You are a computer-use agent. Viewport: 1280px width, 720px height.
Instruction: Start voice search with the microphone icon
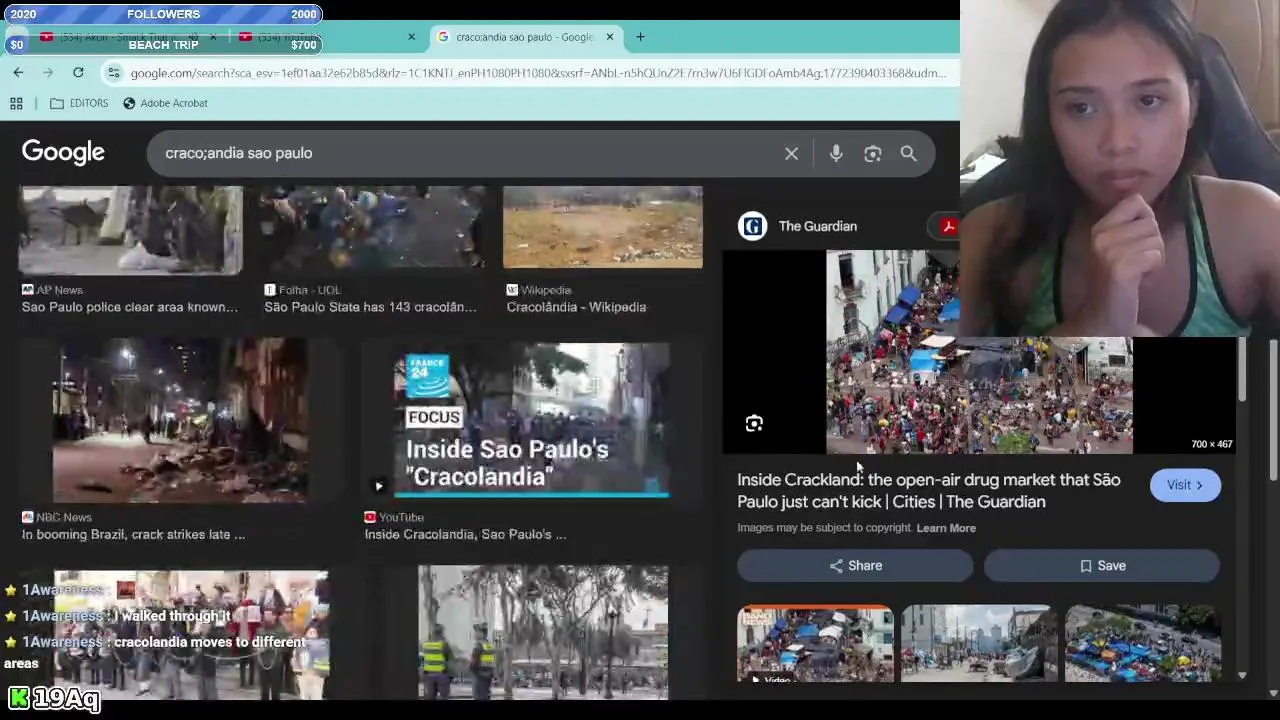(836, 153)
